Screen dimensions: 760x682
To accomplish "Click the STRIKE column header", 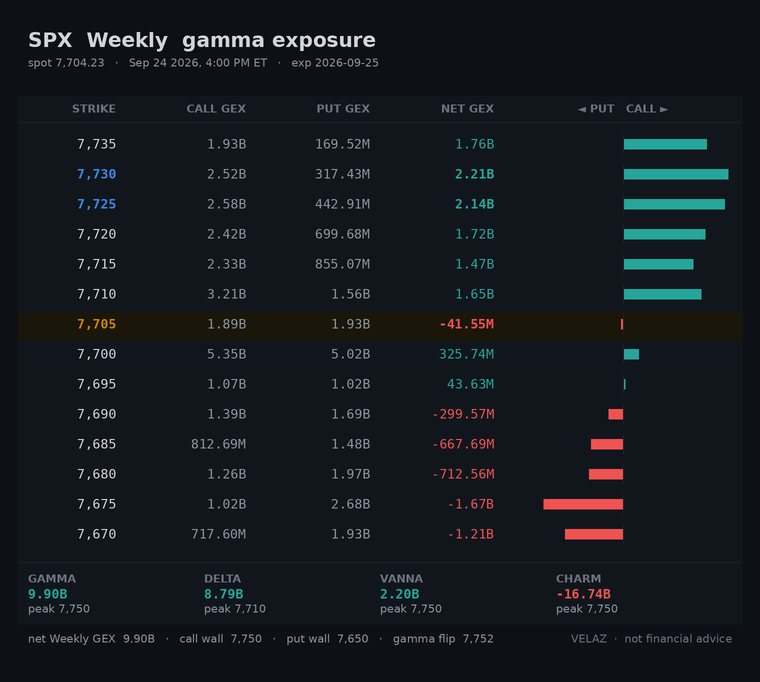I will [x=94, y=109].
